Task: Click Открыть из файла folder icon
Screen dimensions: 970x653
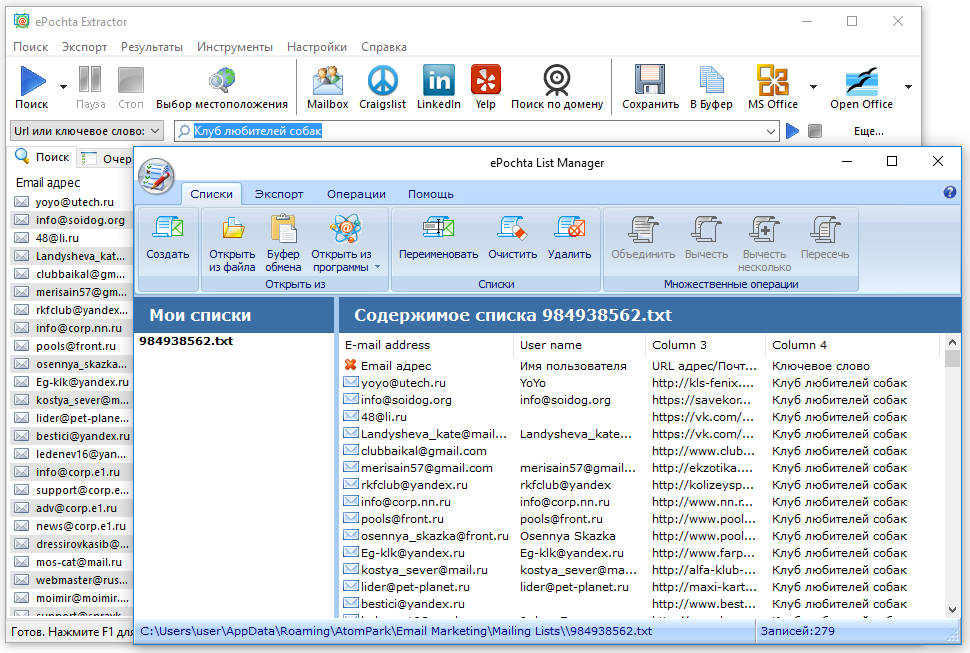Action: (233, 228)
